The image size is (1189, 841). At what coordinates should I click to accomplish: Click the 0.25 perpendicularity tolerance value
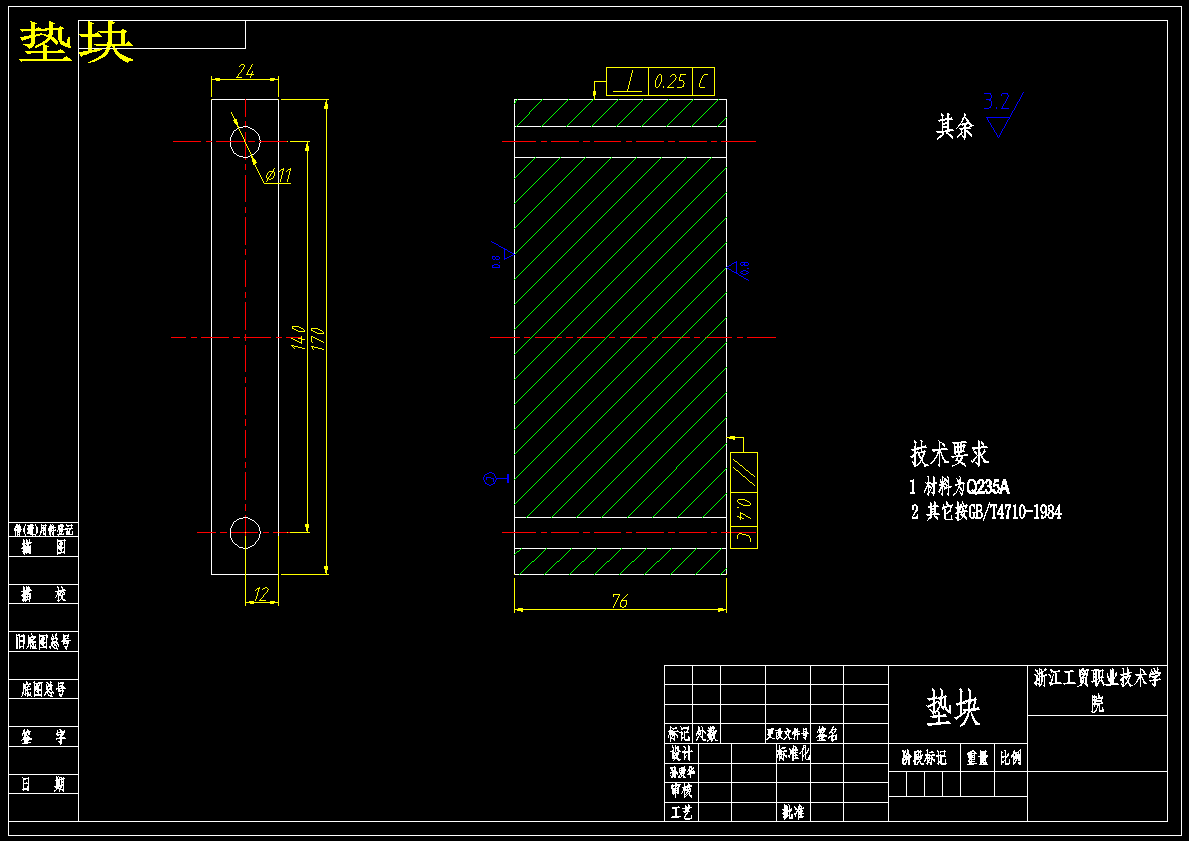pyautogui.click(x=670, y=81)
